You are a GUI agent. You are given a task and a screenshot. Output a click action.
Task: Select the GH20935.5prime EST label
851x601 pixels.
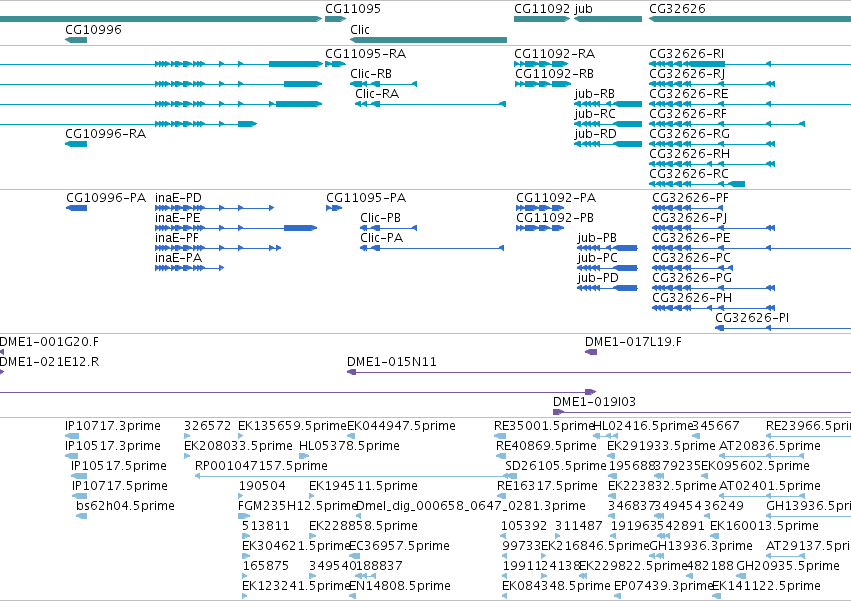click(x=788, y=566)
